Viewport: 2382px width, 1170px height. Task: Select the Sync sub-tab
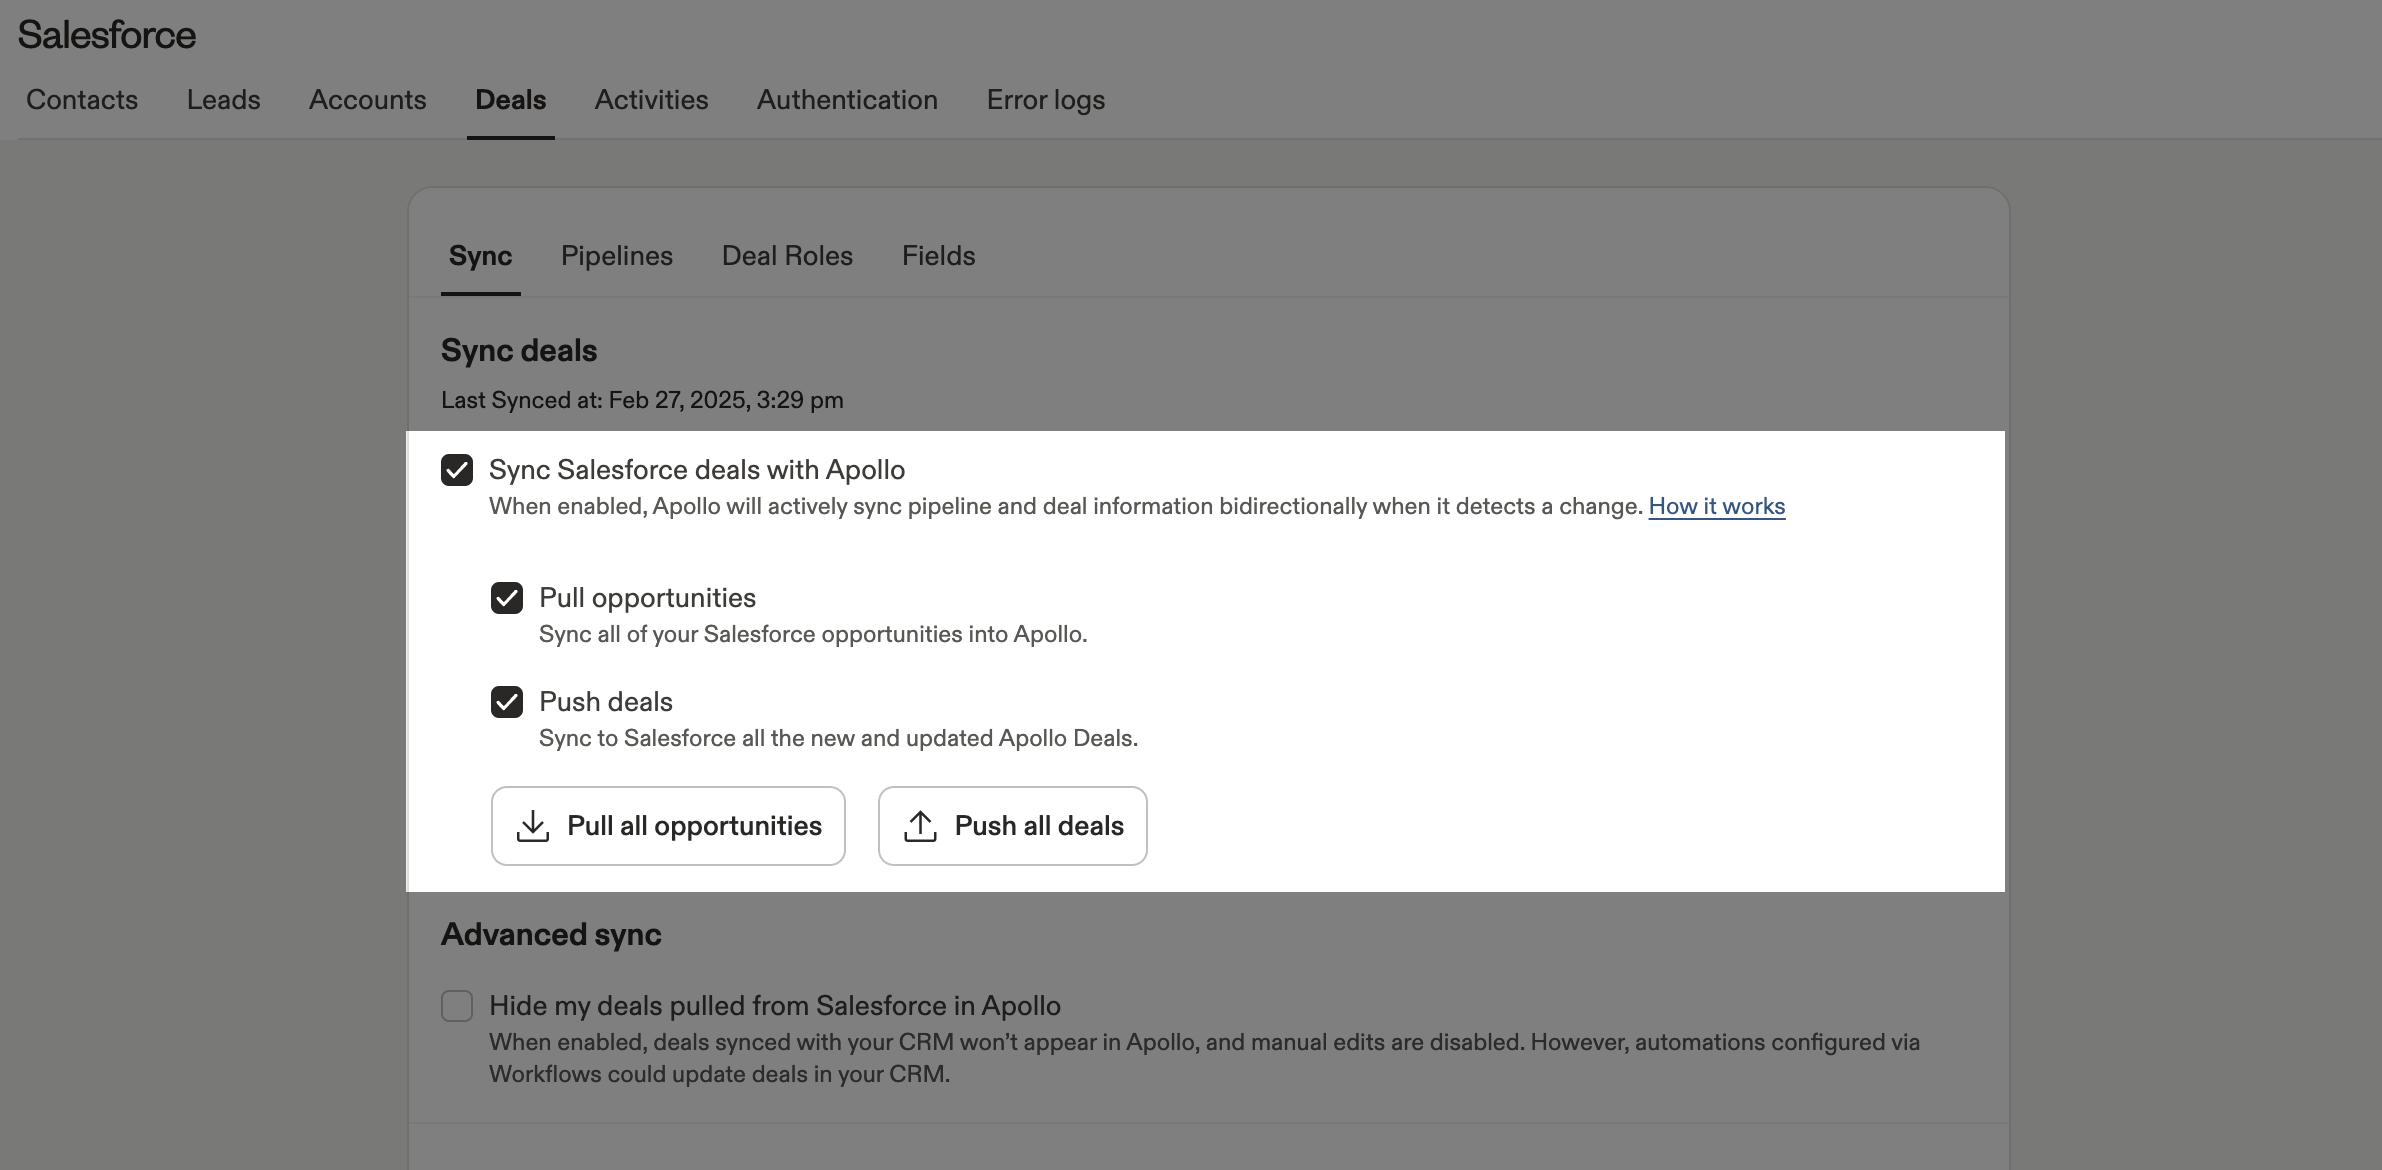480,256
